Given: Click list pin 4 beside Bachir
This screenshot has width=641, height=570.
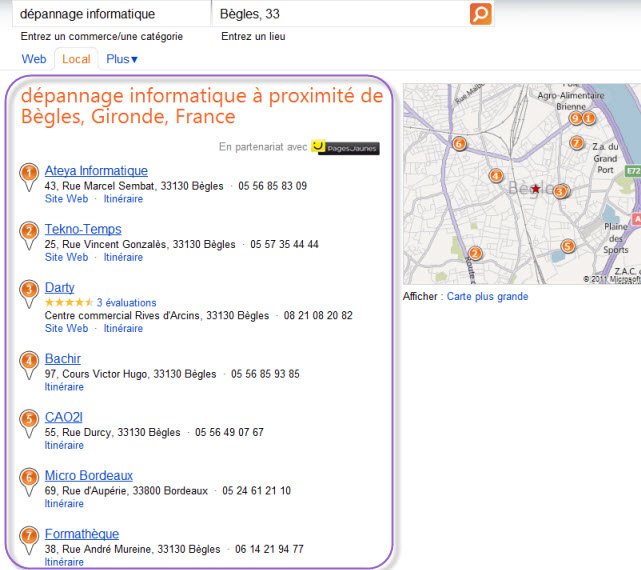Looking at the screenshot, I should click(29, 365).
